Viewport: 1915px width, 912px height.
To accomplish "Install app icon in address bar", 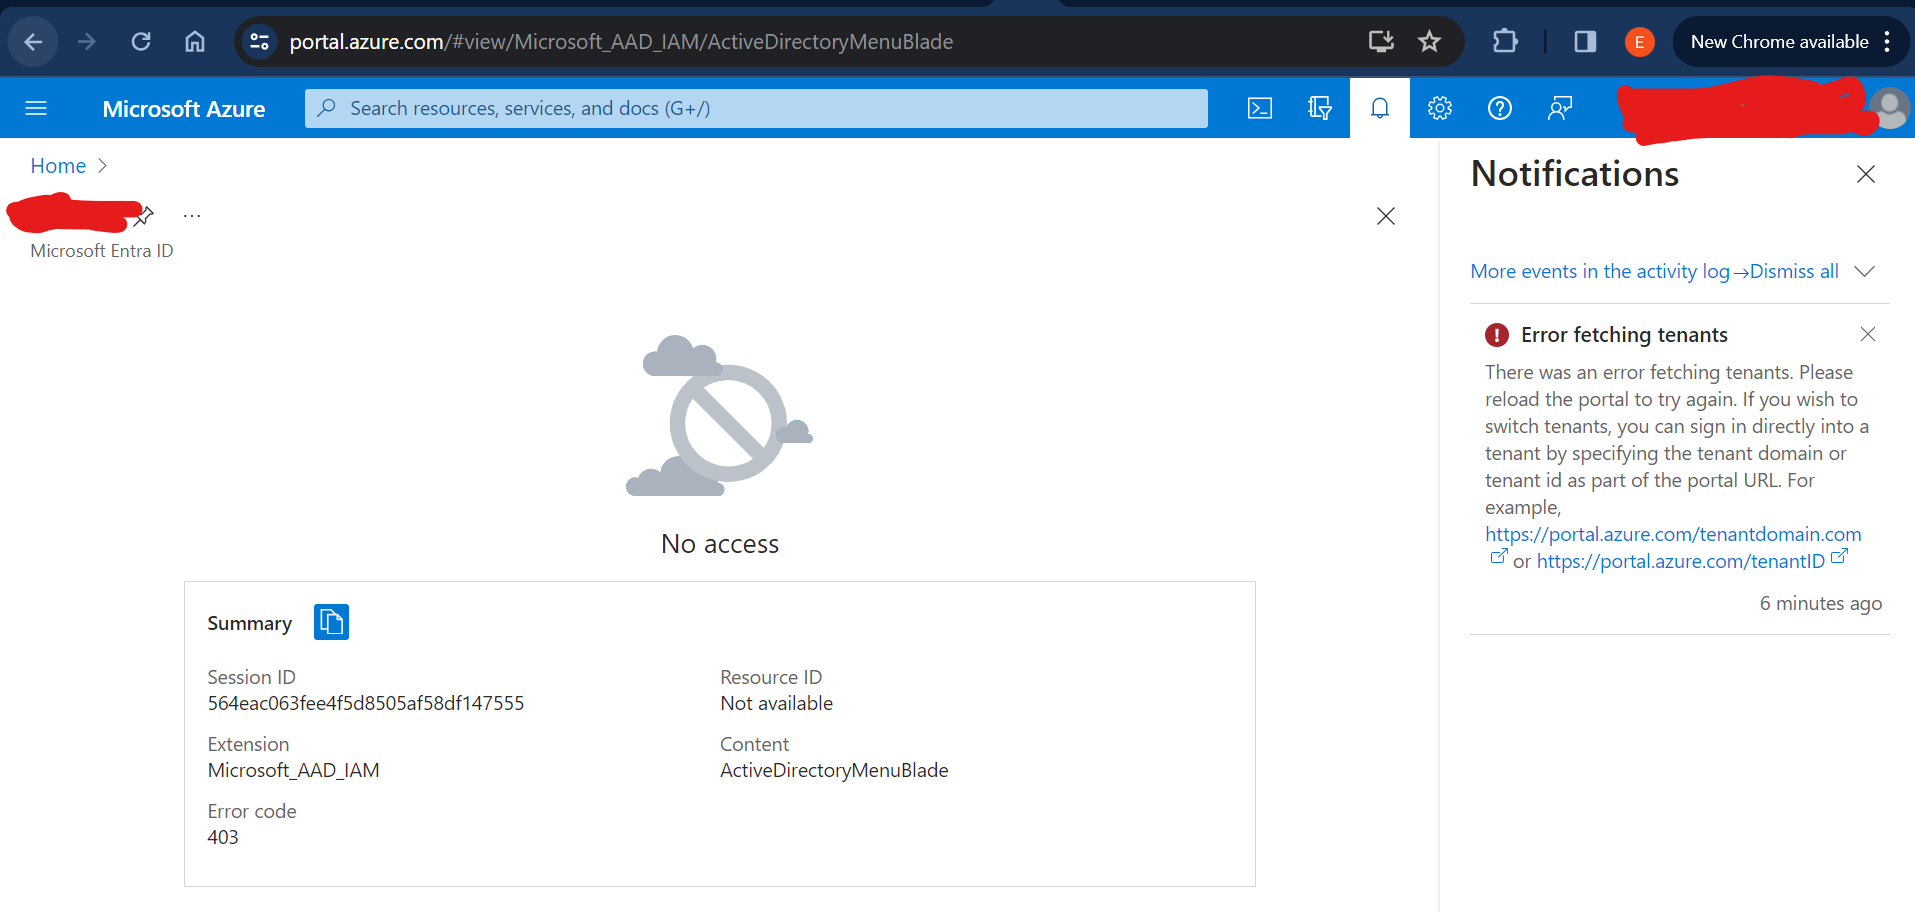I will [1381, 42].
